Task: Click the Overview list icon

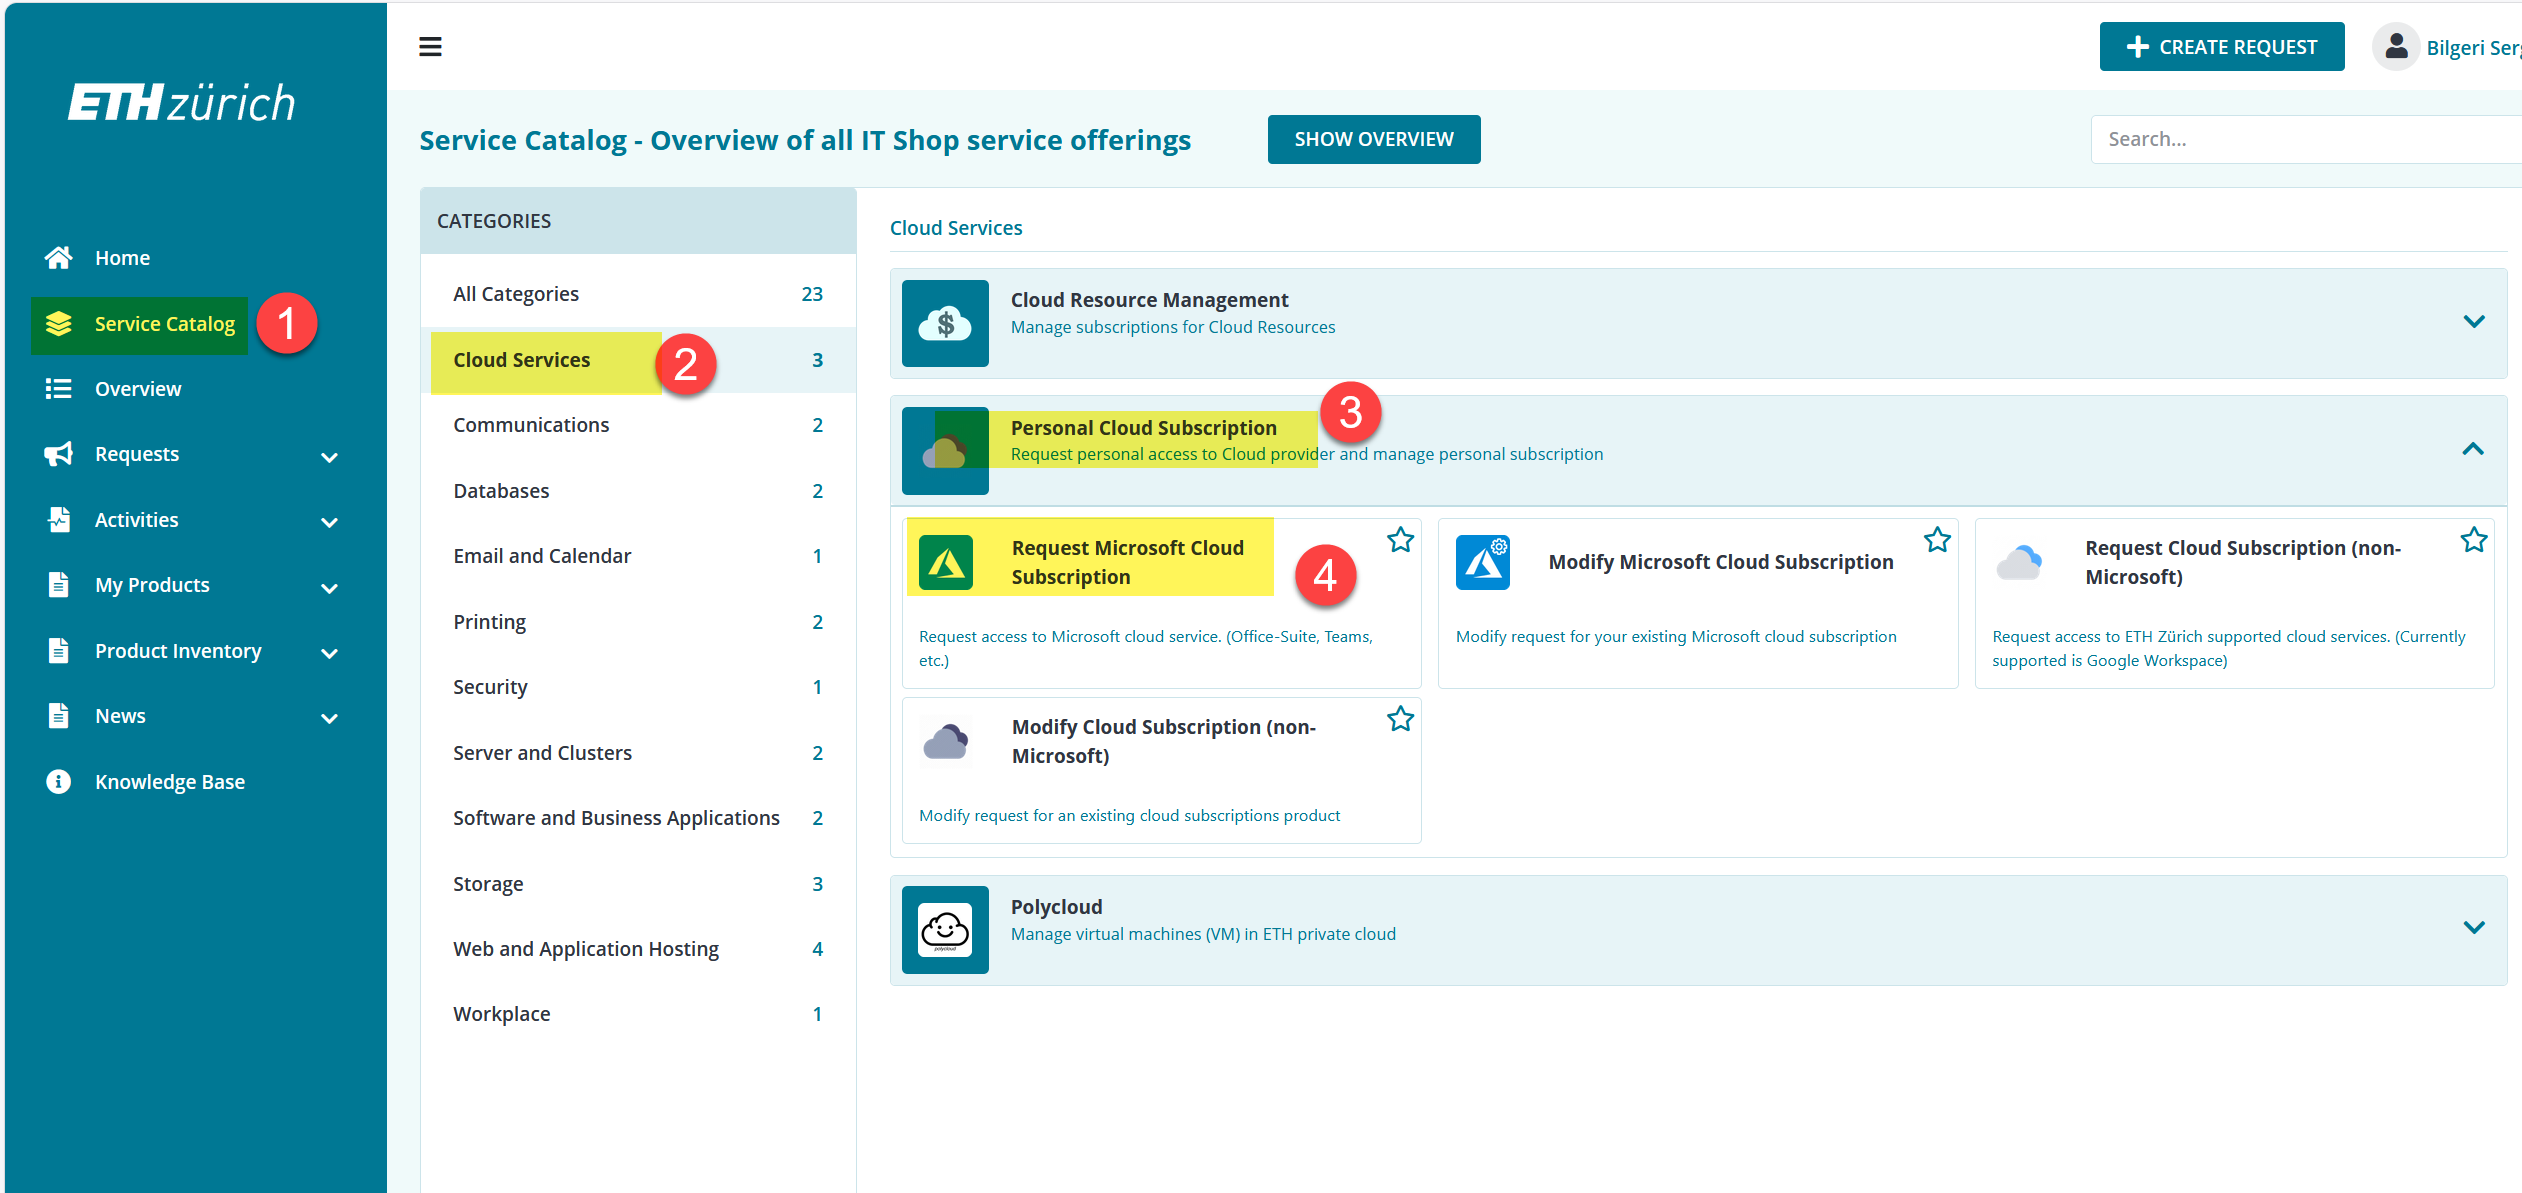Action: [59, 389]
